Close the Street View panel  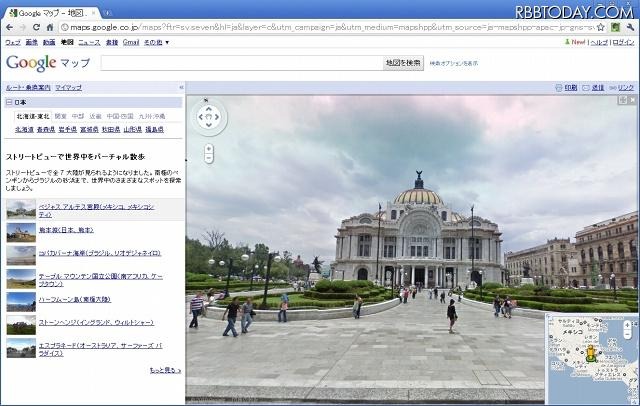click(x=632, y=100)
